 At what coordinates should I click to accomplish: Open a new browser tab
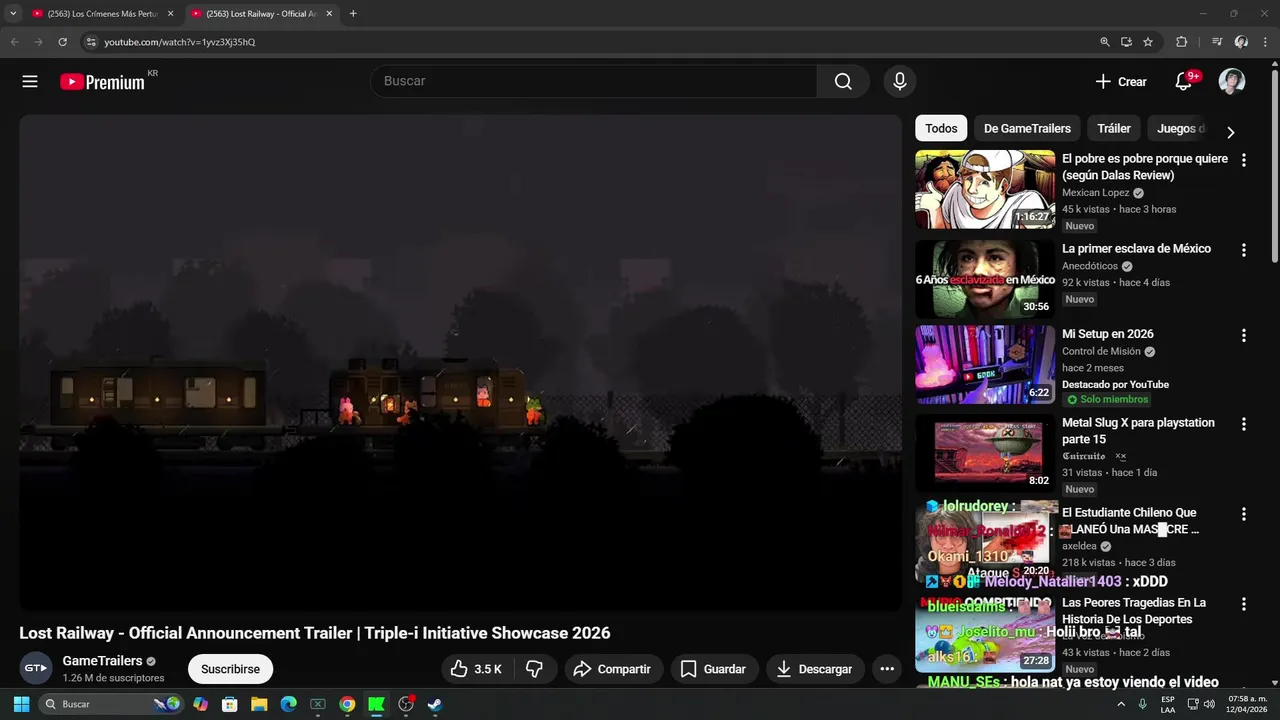353,14
